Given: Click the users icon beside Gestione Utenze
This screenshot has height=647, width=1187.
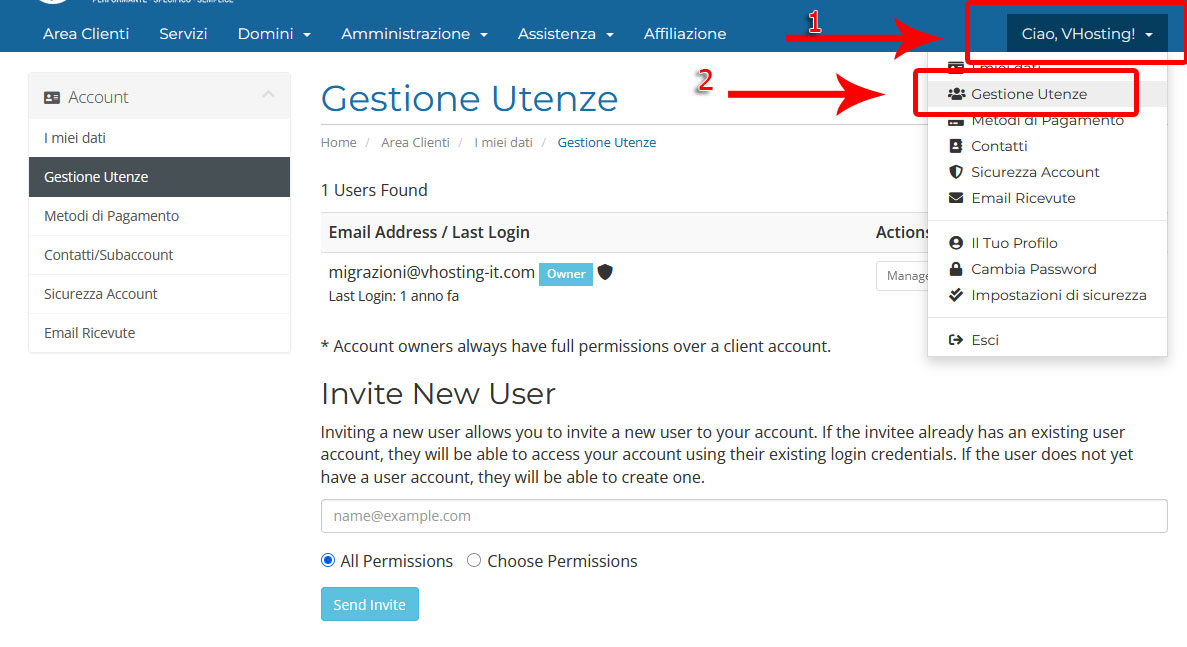Looking at the screenshot, I should 956,94.
